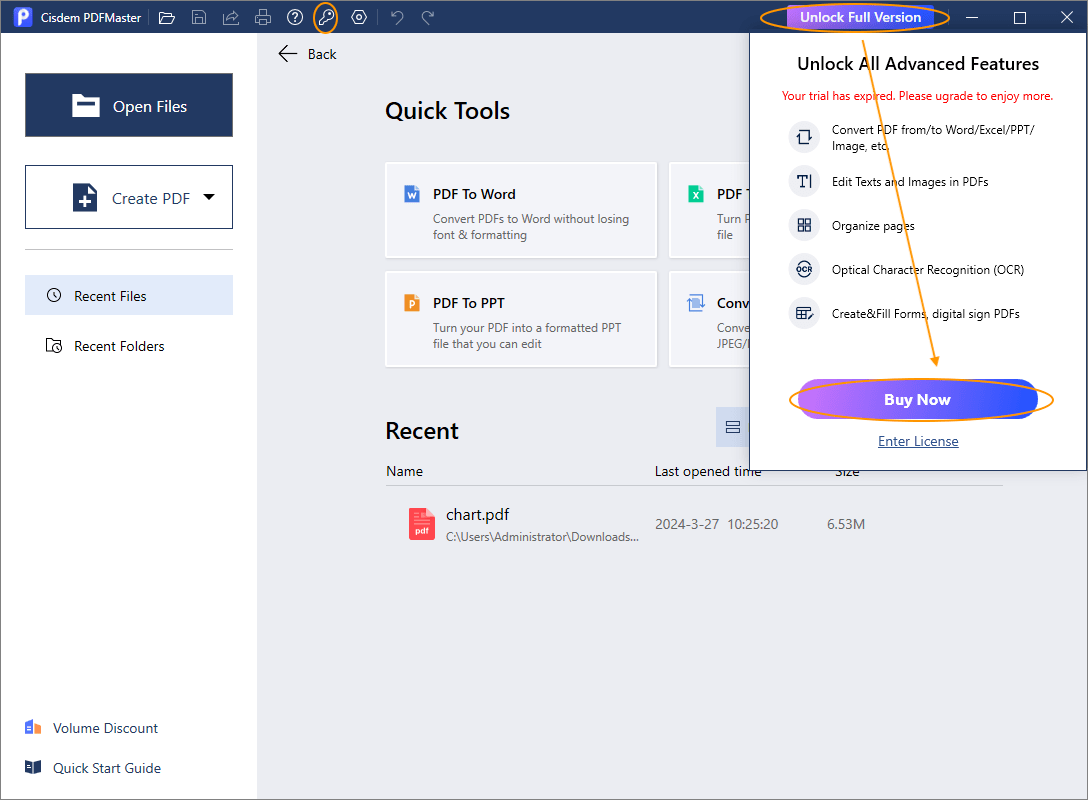Viewport: 1088px width, 800px height.
Task: Select Recent Files in the sidebar
Action: (x=129, y=296)
